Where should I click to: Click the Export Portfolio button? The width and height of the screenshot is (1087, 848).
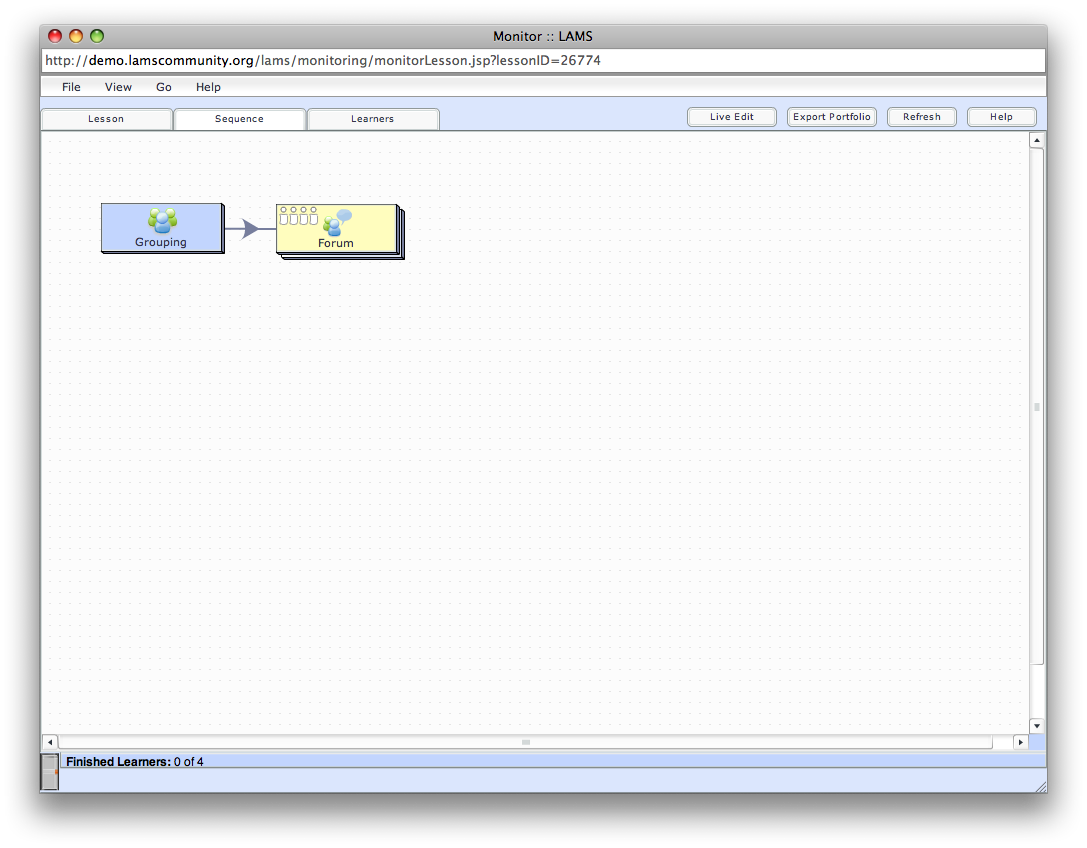(831, 117)
